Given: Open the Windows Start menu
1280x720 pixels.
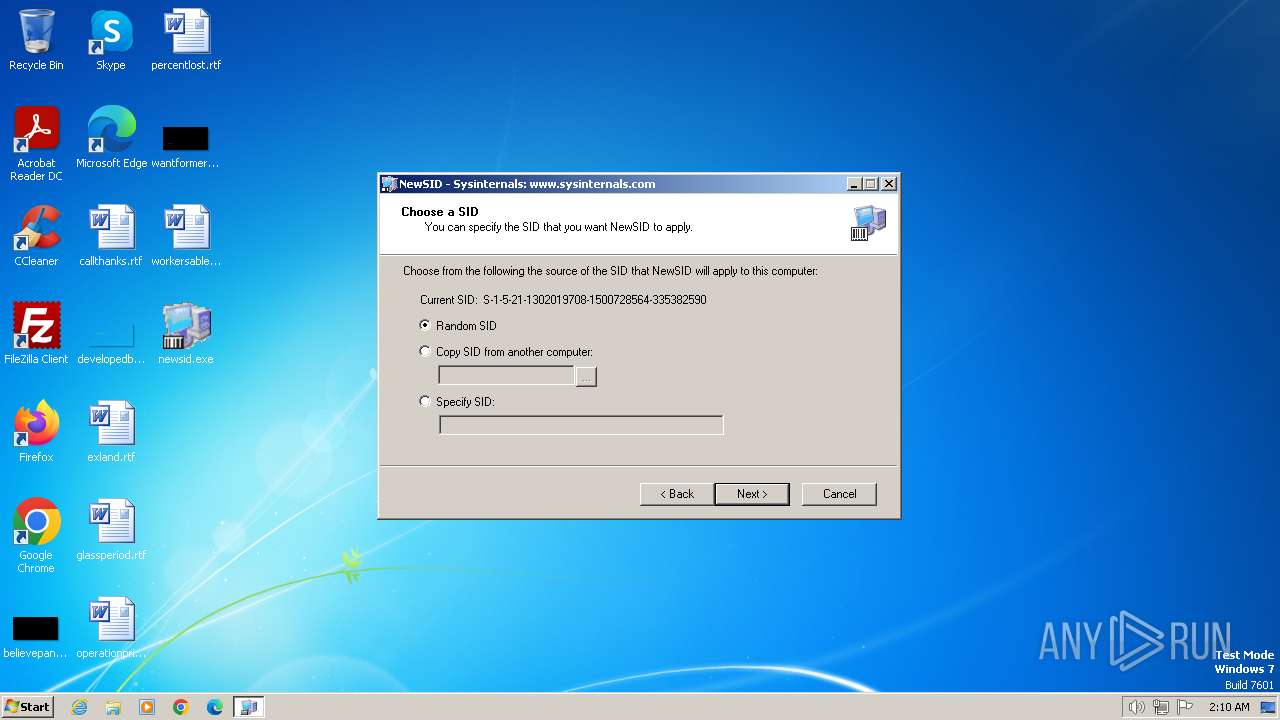Looking at the screenshot, I should click(27, 706).
